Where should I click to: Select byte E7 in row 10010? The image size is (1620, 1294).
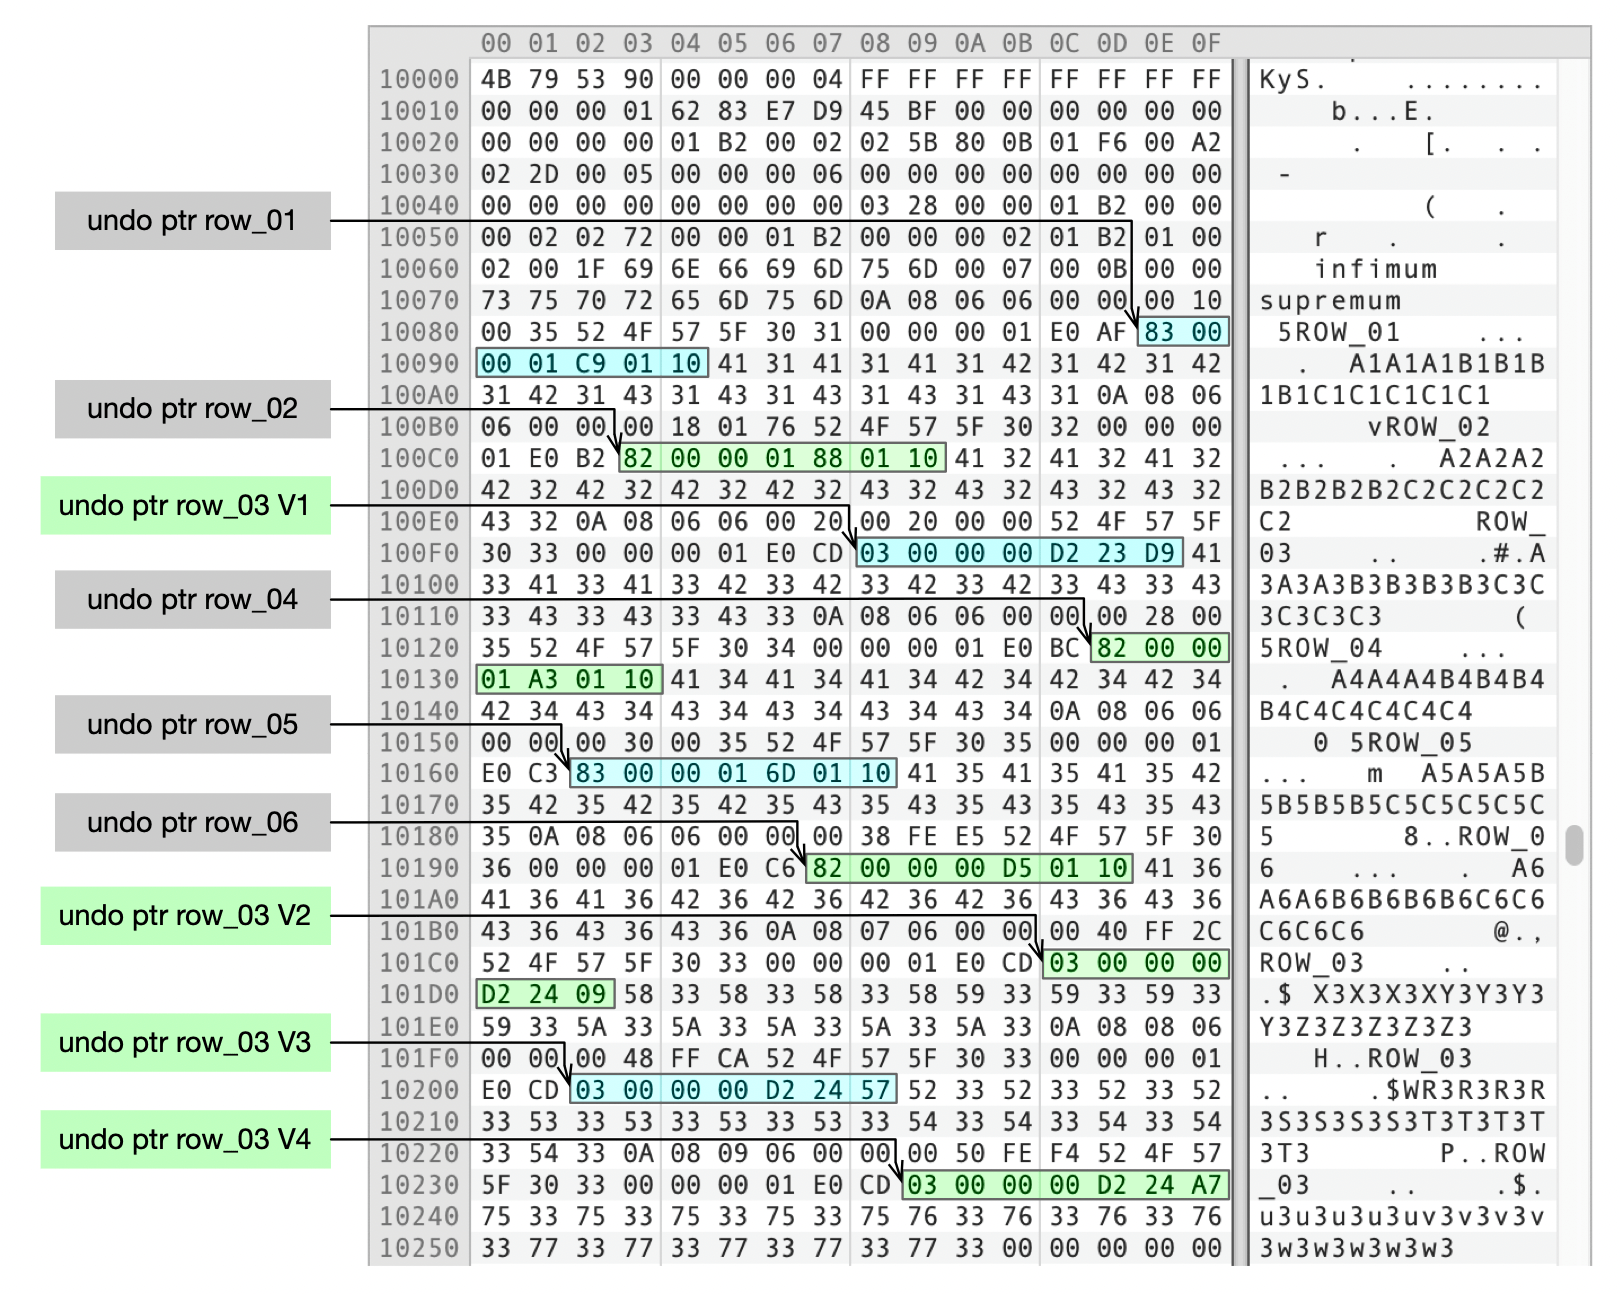point(780,111)
